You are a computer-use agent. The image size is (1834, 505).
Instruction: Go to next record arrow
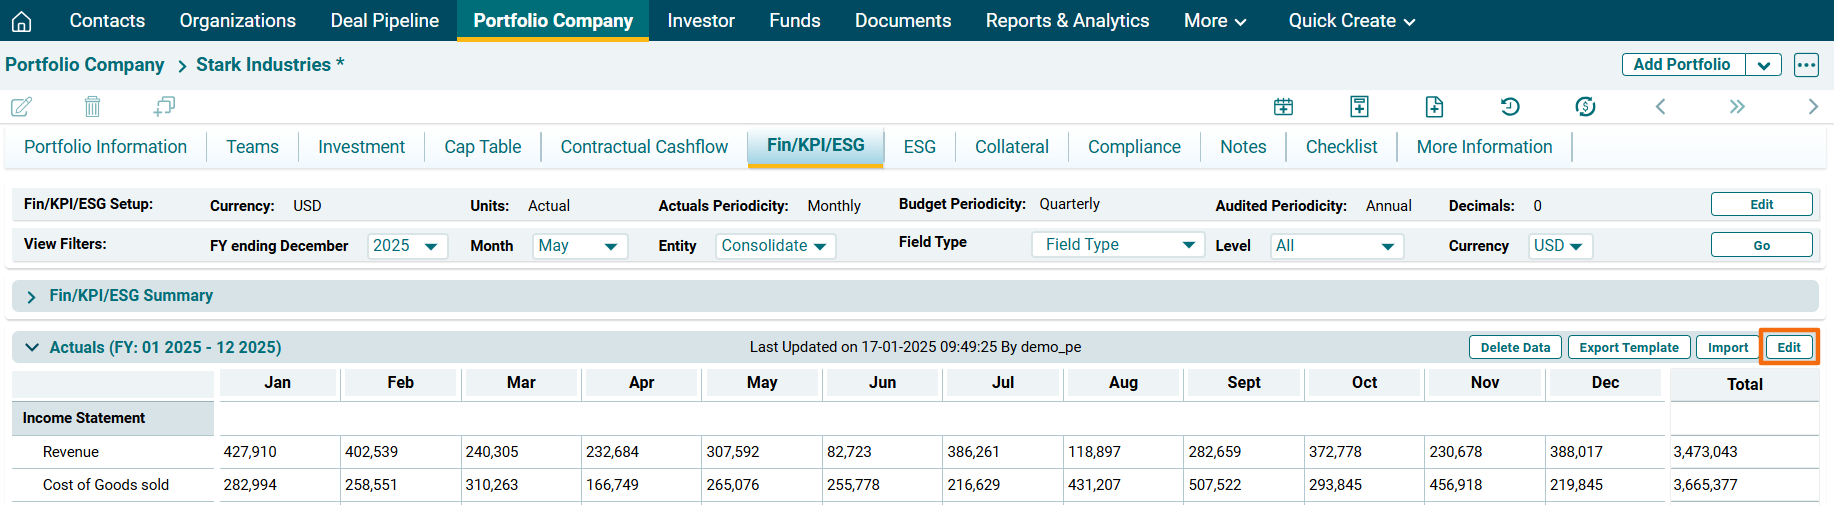coord(1812,106)
